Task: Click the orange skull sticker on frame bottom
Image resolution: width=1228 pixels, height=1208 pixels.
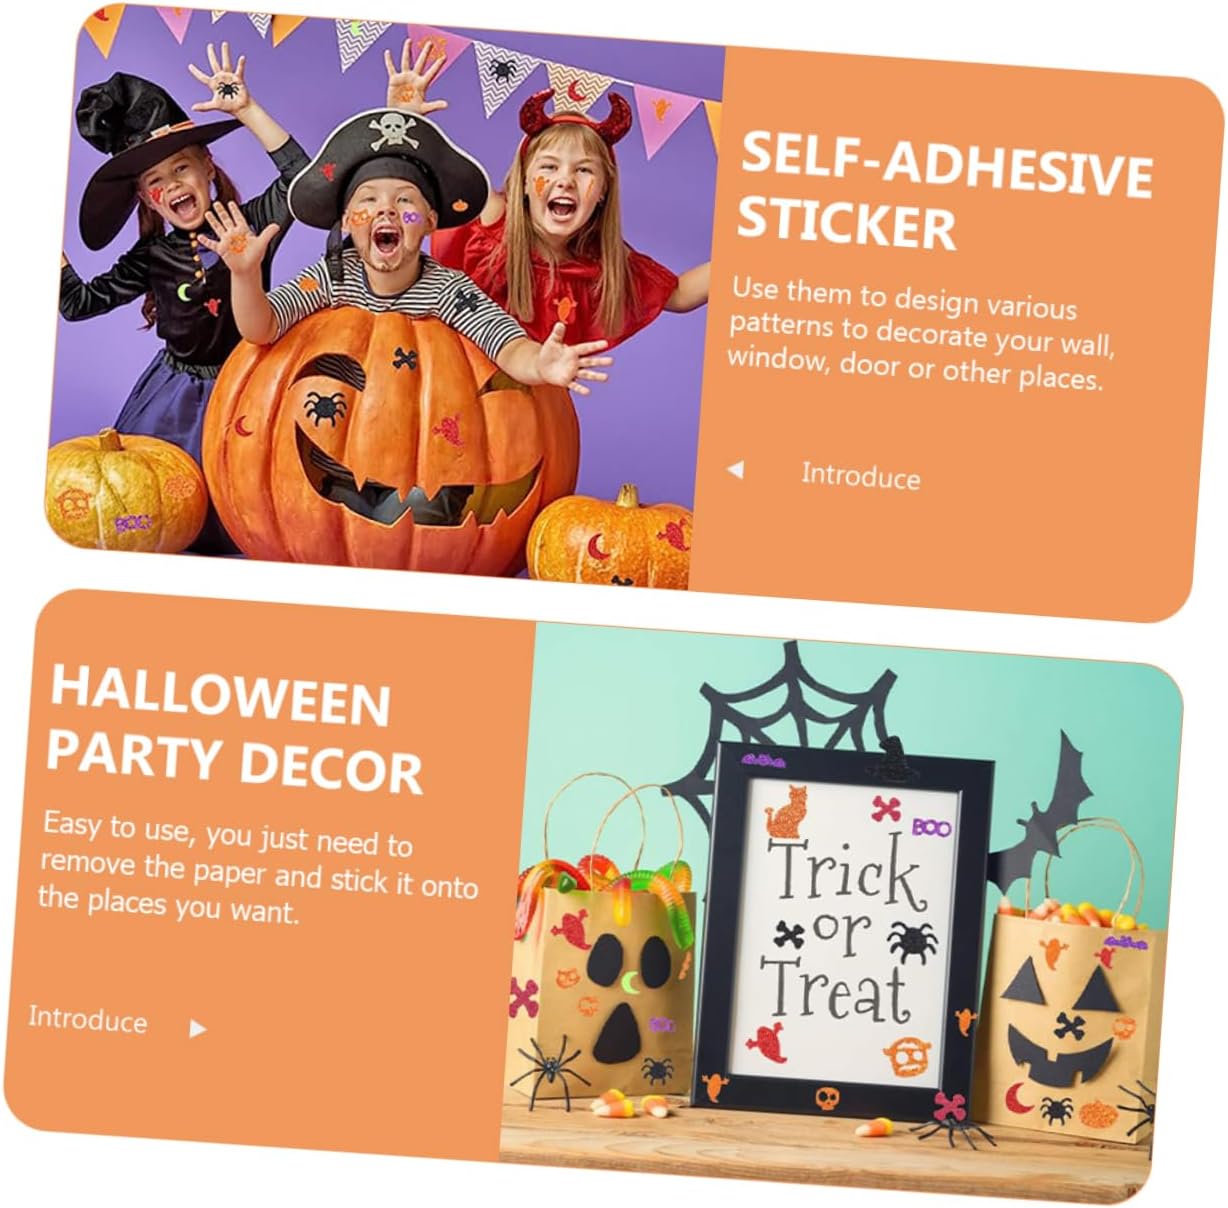Action: click(x=826, y=1099)
